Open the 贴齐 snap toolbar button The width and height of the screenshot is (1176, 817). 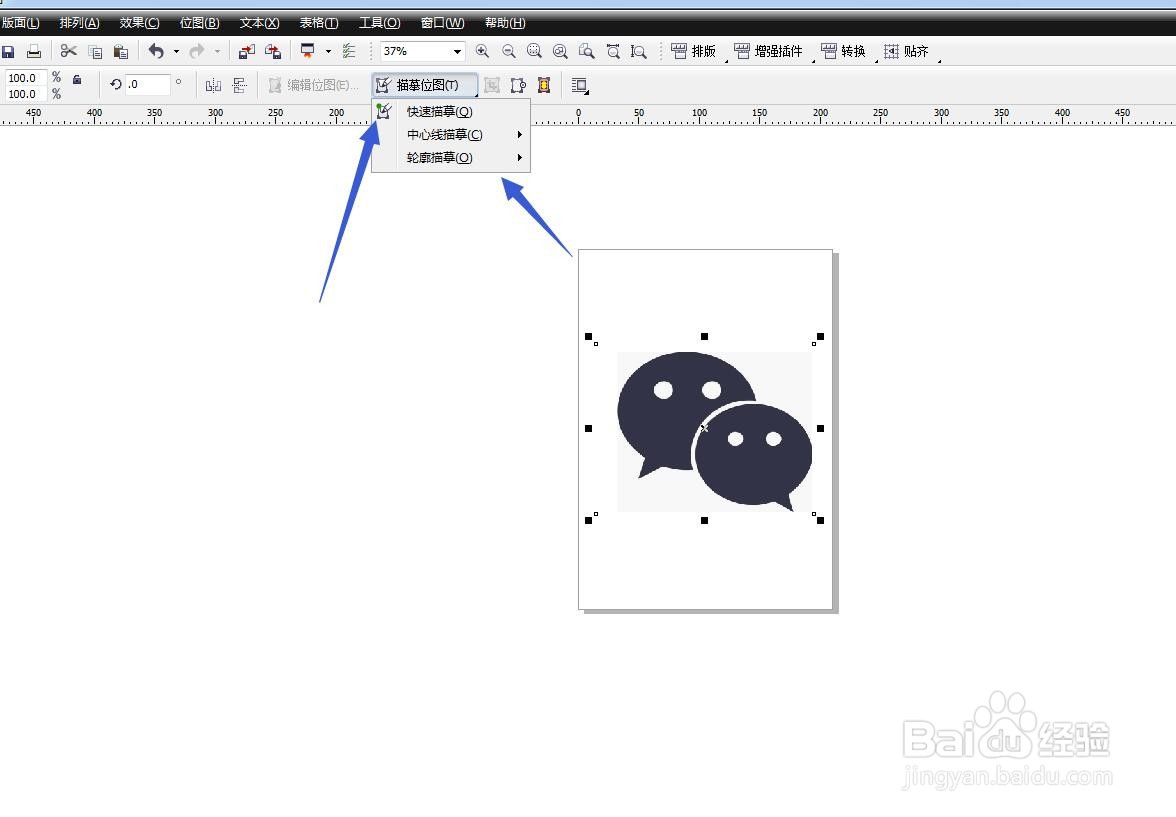point(906,51)
